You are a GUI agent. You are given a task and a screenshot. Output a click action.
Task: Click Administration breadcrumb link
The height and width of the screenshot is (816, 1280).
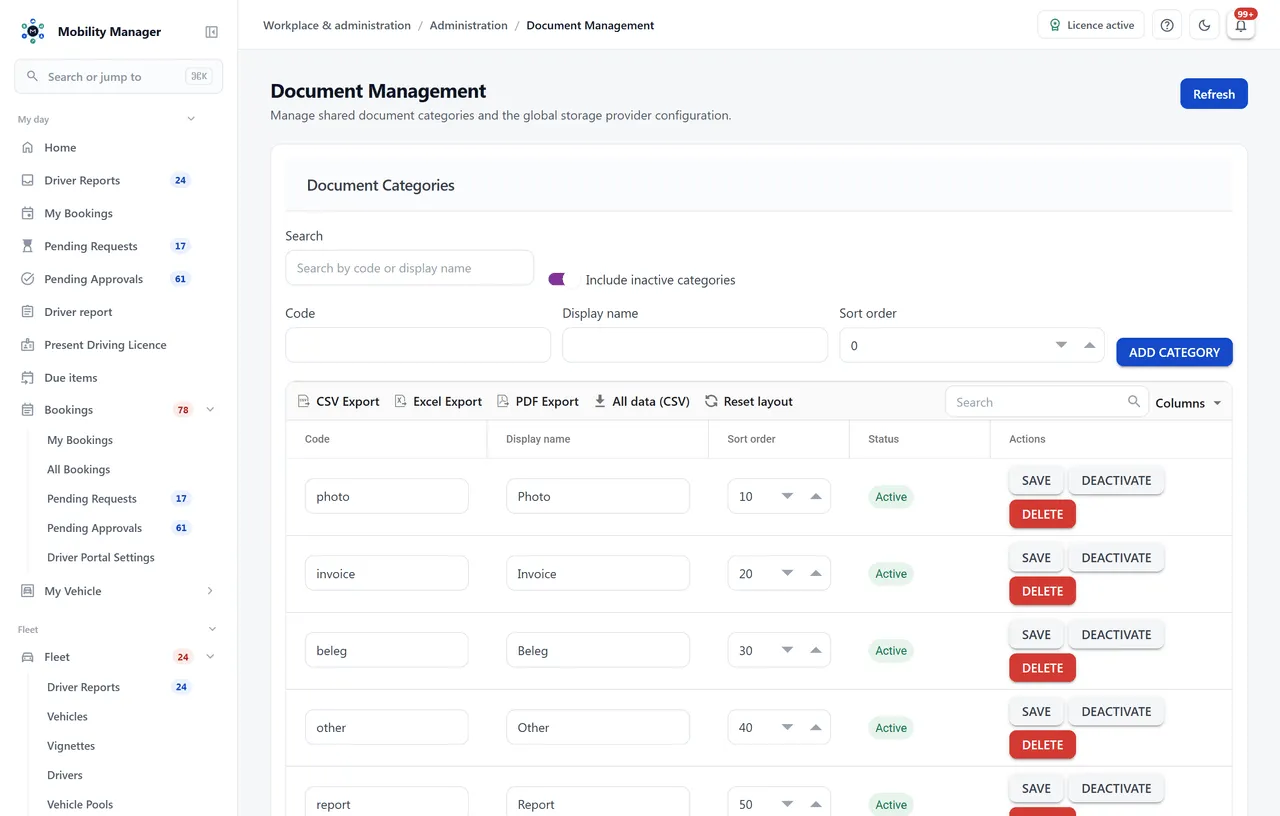tap(469, 25)
